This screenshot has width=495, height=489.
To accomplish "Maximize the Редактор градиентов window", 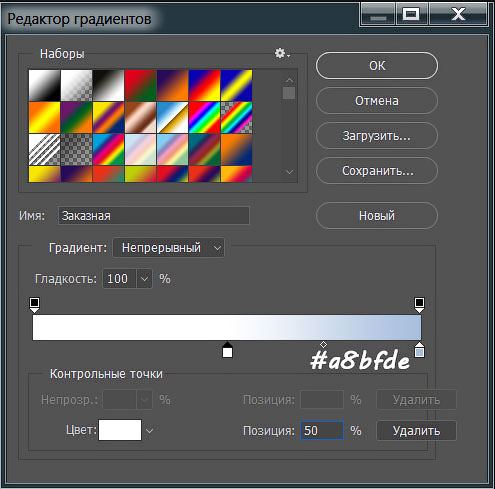I will [x=411, y=15].
